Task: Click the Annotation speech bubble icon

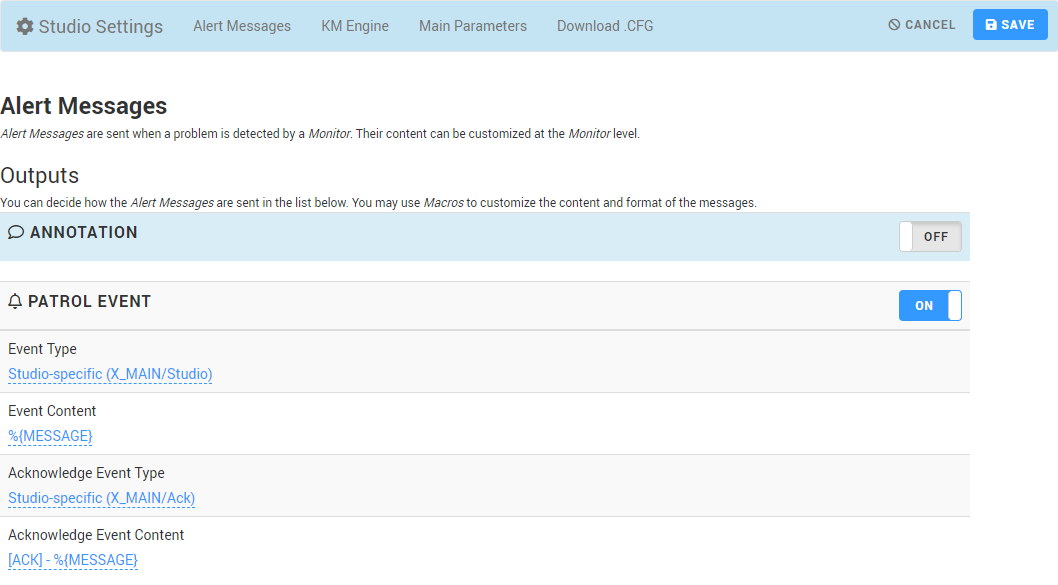Action: [15, 231]
